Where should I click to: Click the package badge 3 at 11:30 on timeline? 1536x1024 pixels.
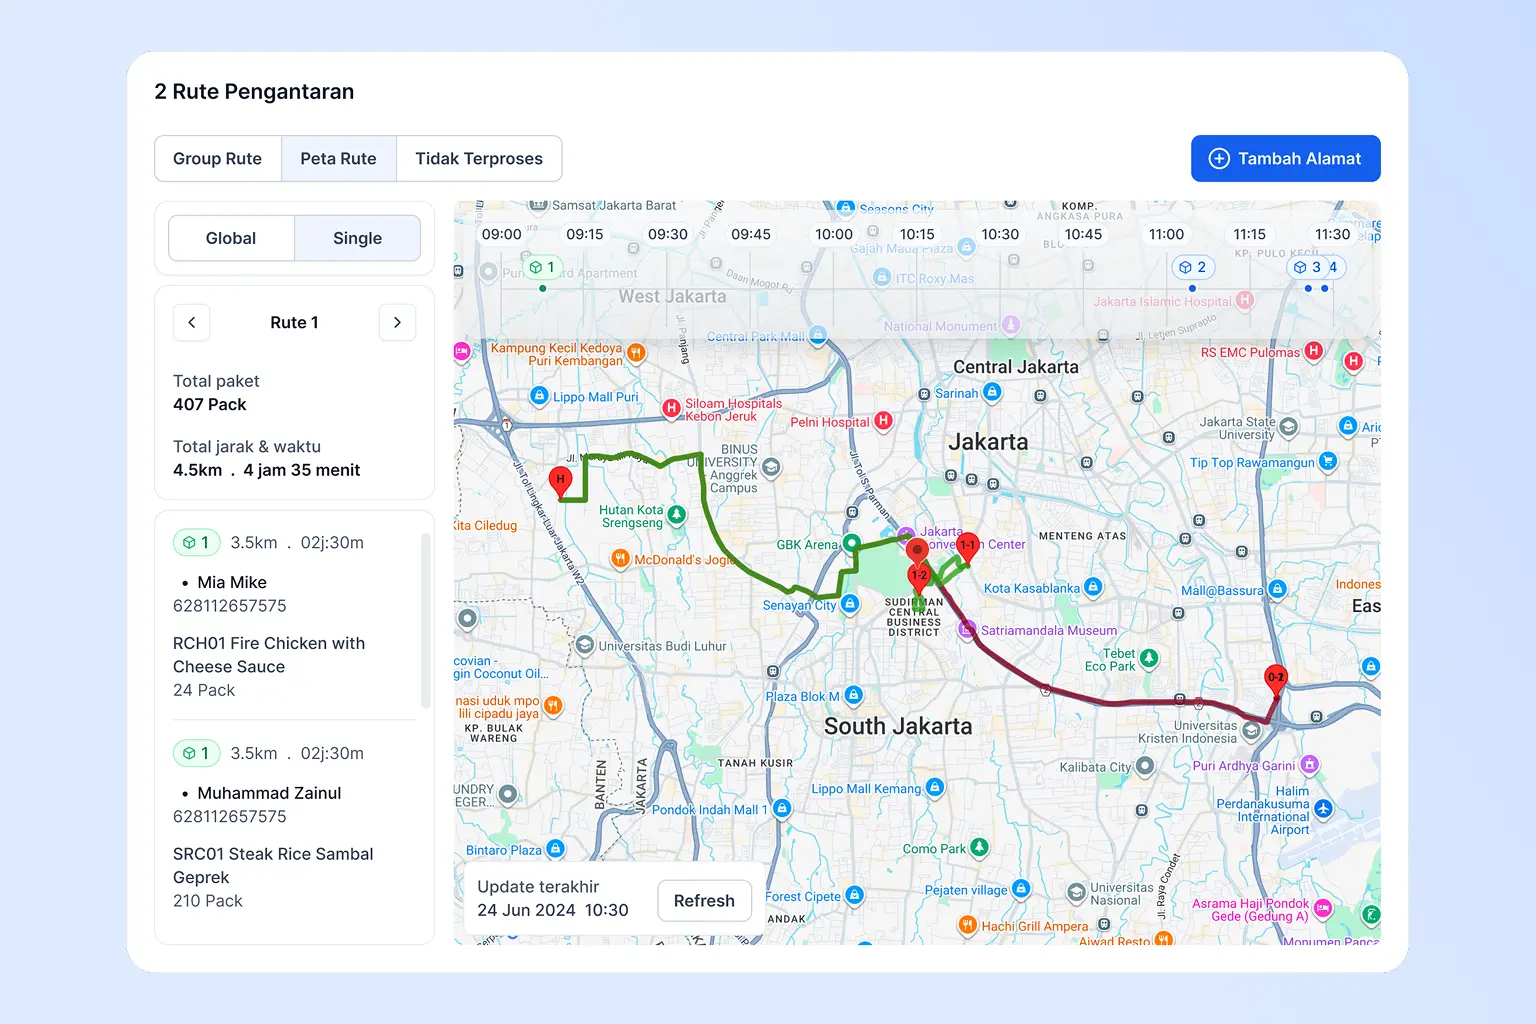click(x=1308, y=267)
